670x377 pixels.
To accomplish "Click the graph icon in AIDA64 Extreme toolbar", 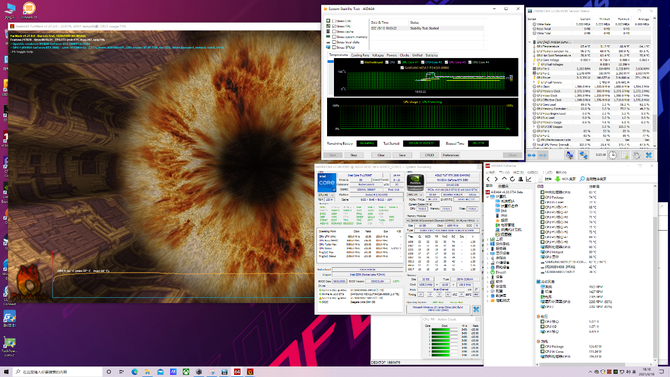I will [x=529, y=179].
